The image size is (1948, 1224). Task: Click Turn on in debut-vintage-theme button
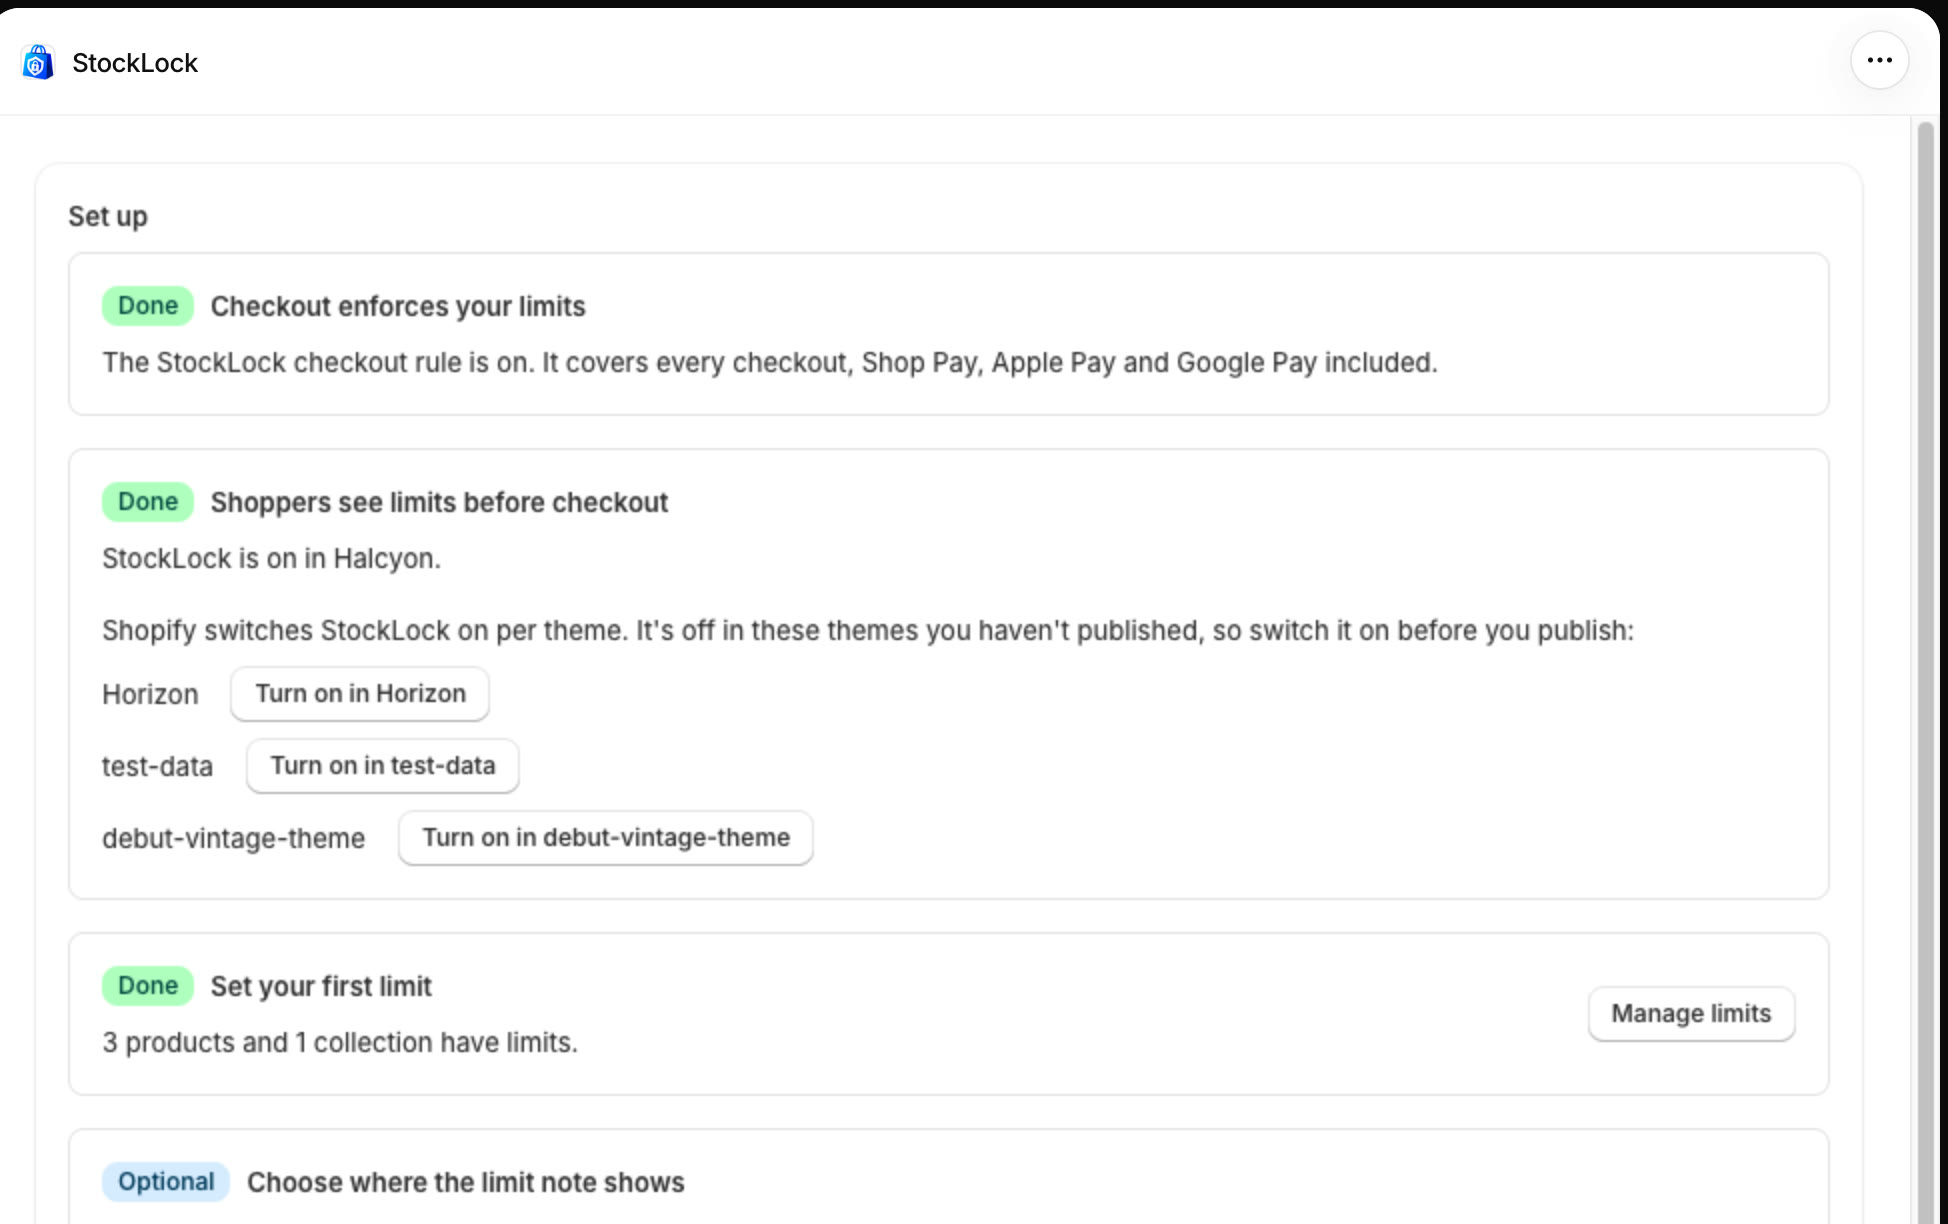coord(606,837)
